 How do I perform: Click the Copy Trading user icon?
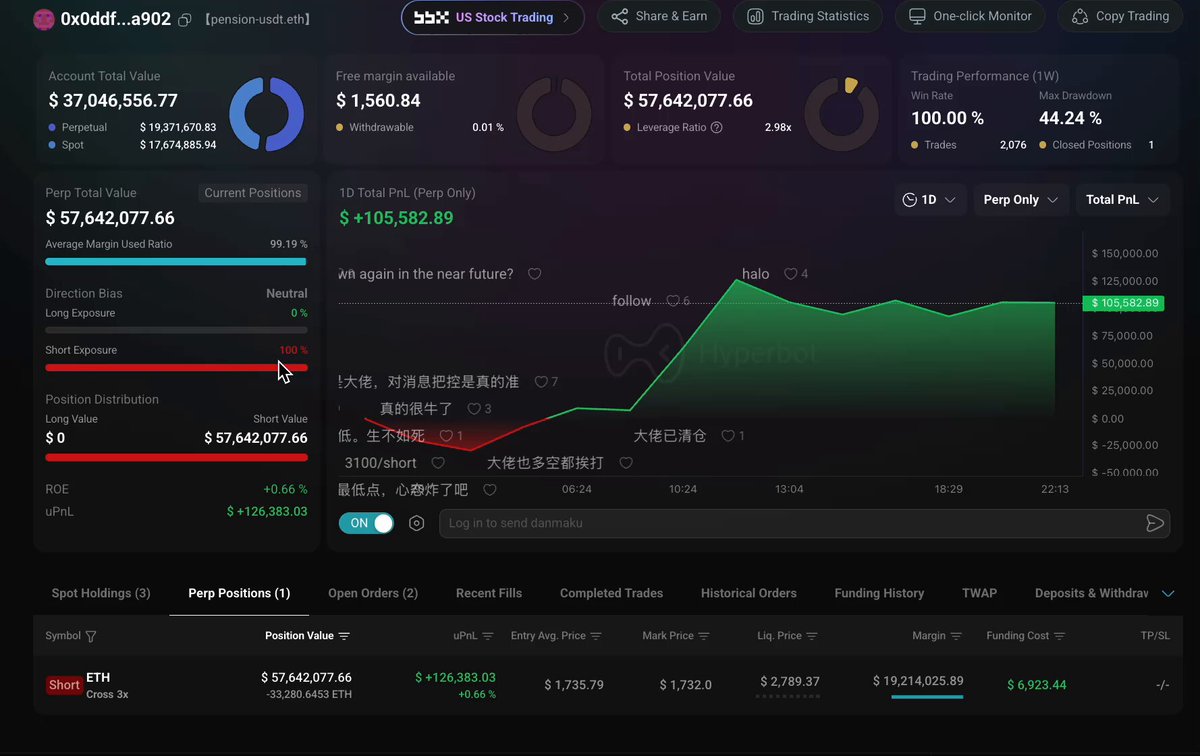tap(1079, 16)
